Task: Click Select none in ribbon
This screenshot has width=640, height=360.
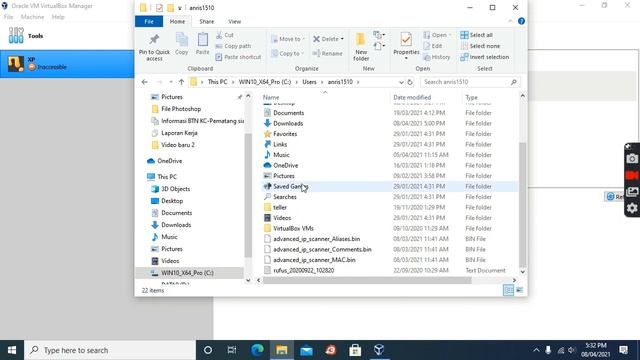Action: [x=480, y=46]
